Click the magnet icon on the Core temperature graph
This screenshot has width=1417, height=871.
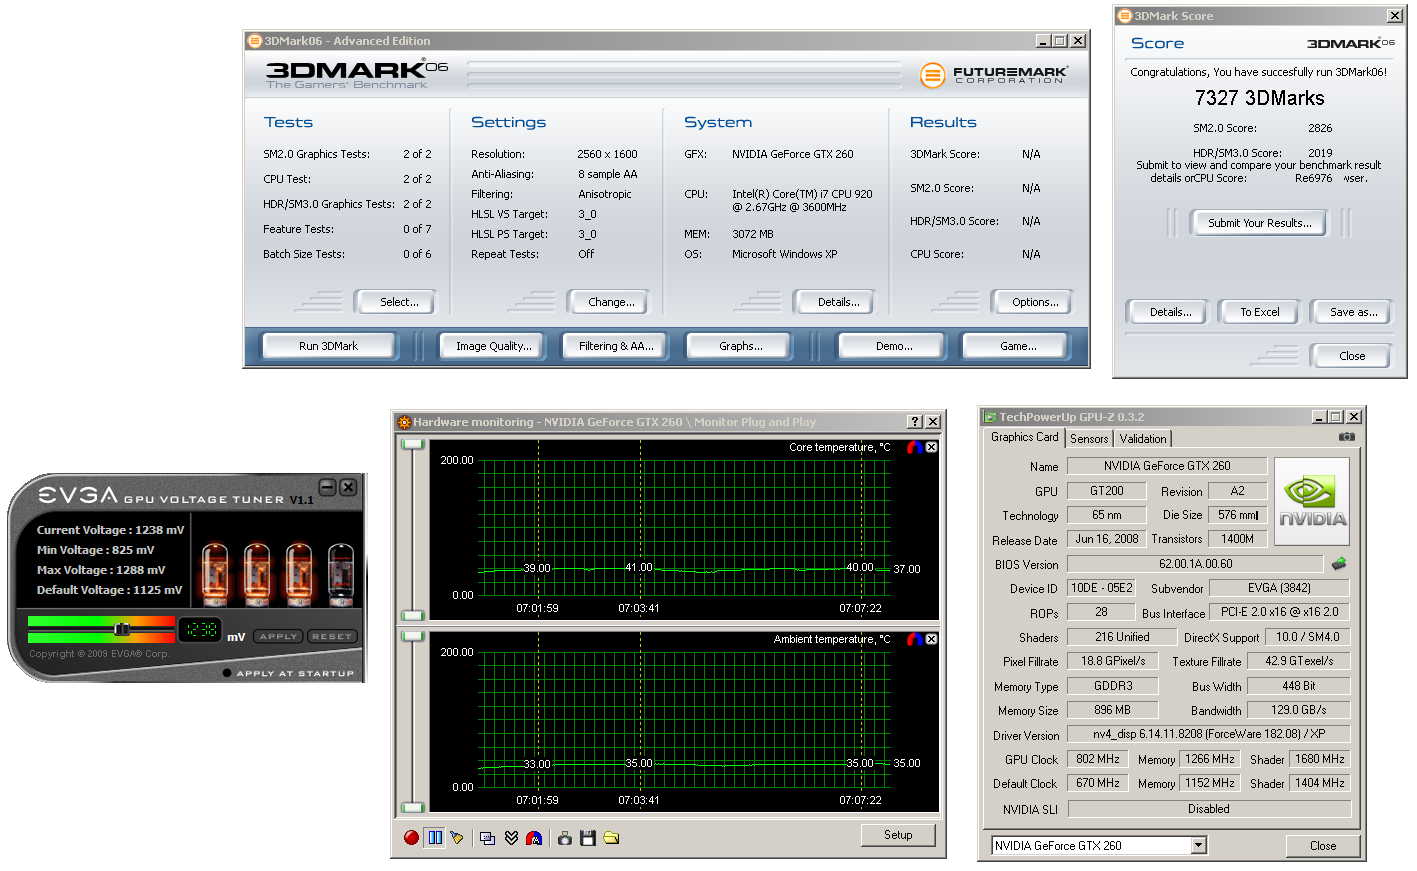pos(914,447)
